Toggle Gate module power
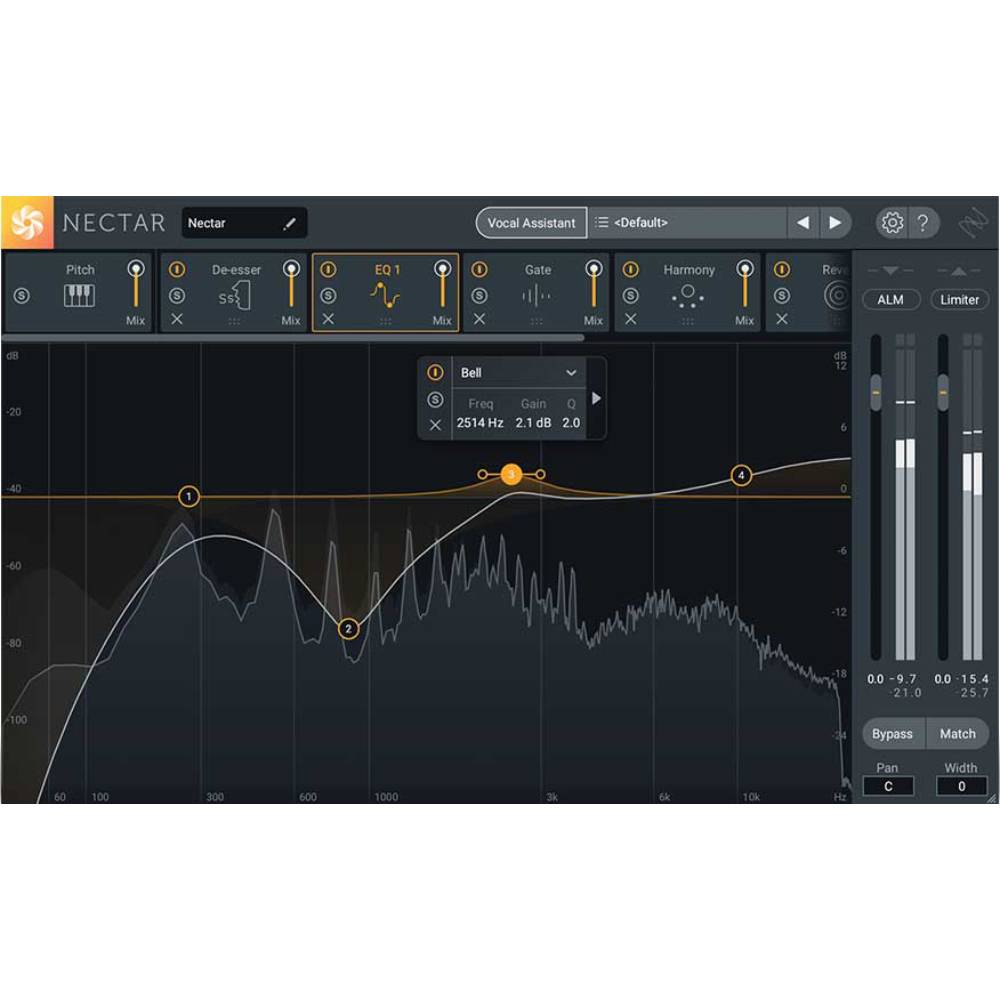Screen dimensions: 1000x1000 coord(480,270)
